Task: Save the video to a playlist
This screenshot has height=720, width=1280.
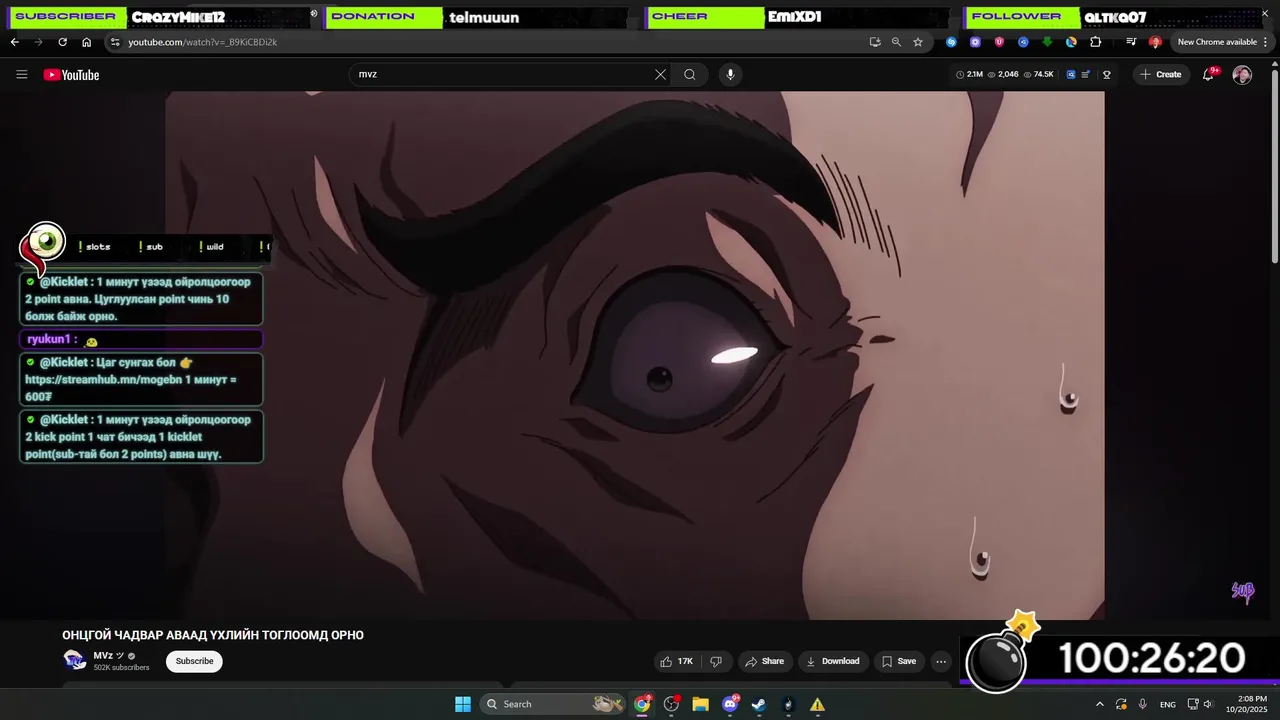Action: click(x=899, y=661)
